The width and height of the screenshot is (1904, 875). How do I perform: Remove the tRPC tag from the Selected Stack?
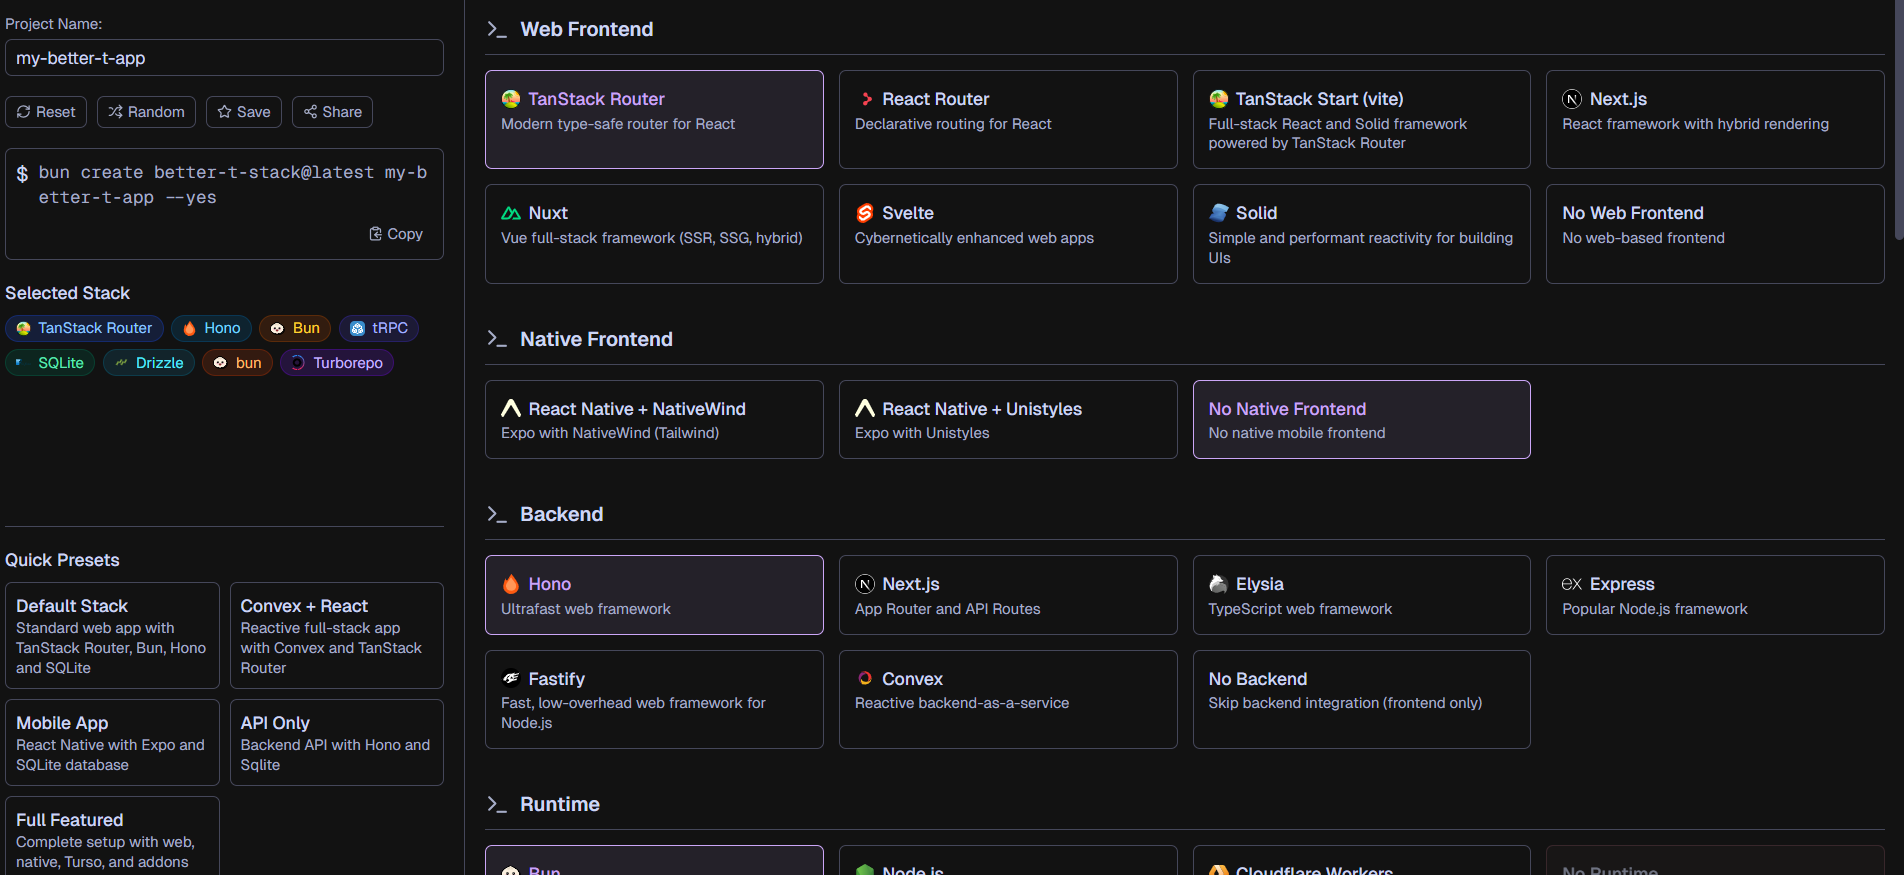point(379,328)
